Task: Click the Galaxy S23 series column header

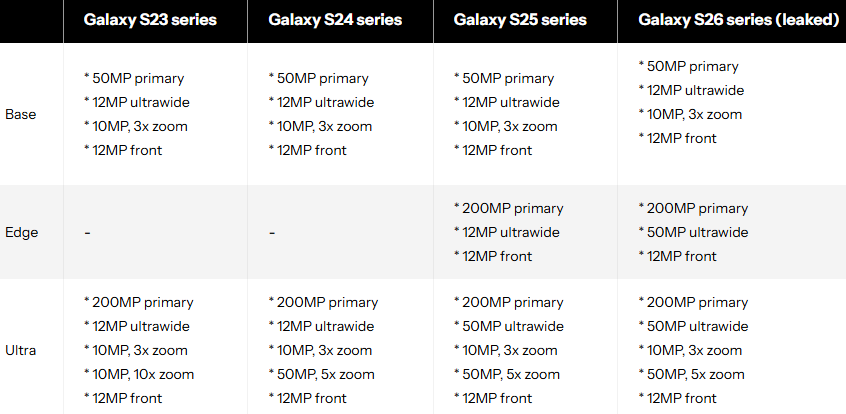Action: click(147, 20)
